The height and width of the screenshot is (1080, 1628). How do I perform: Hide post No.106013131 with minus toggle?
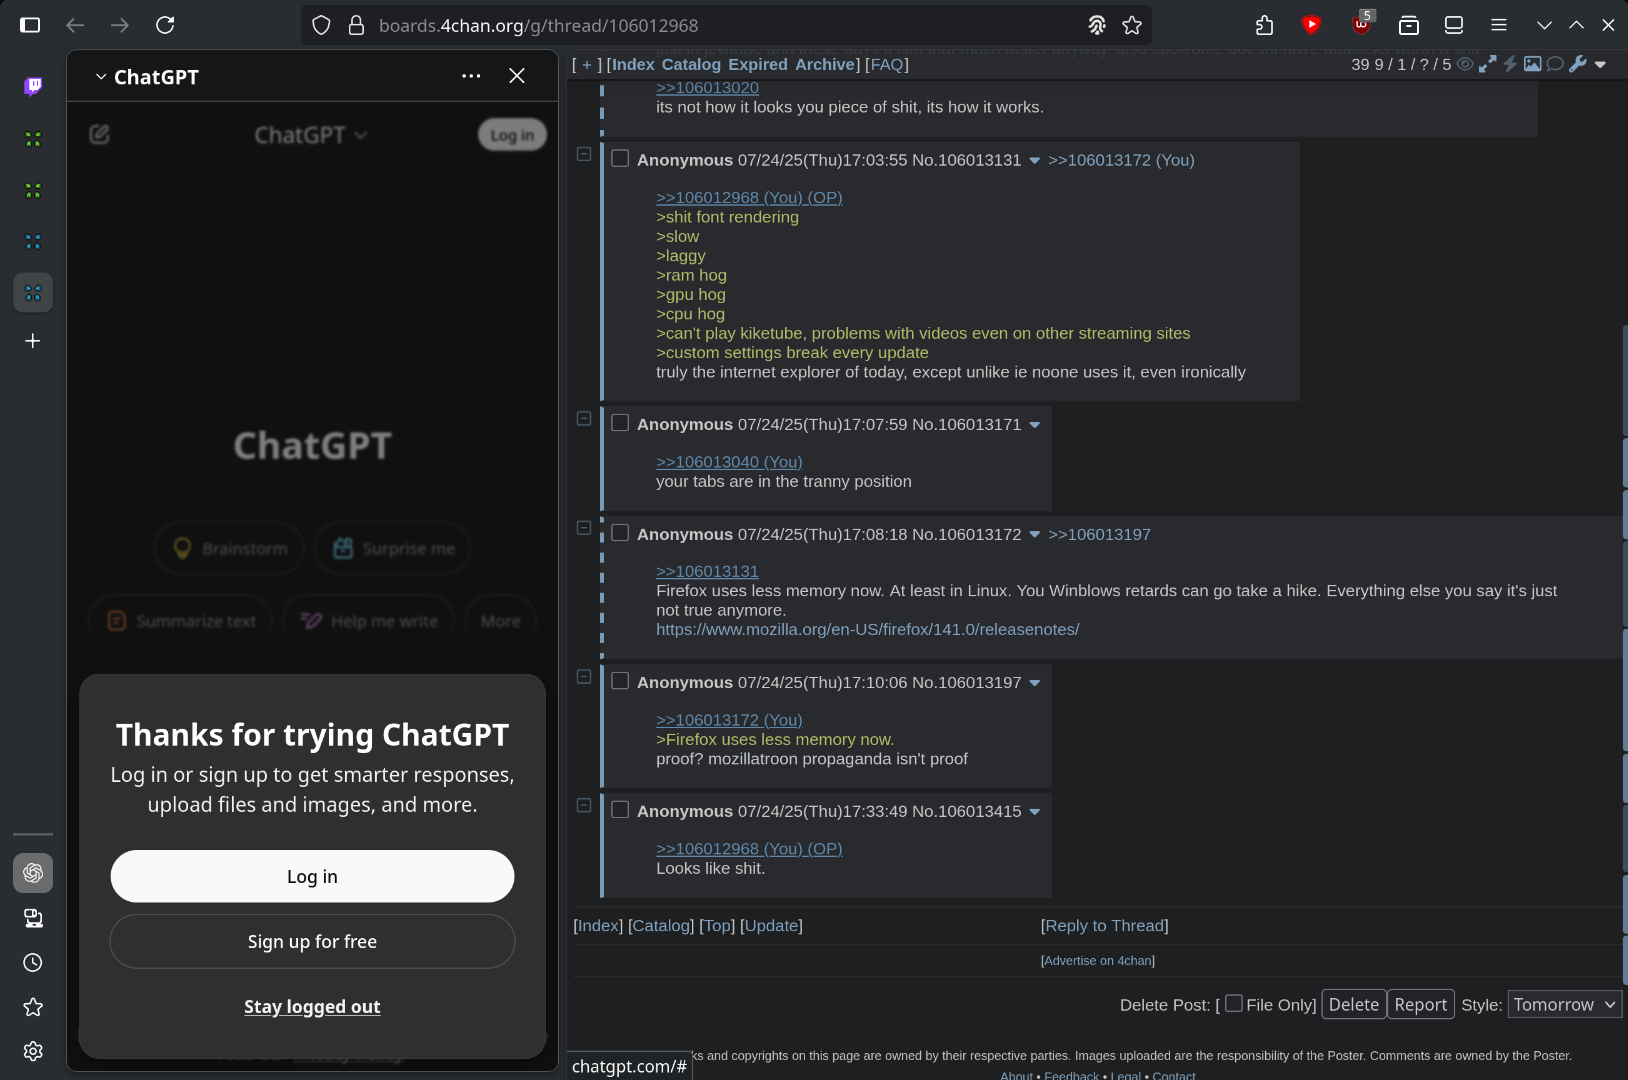tap(584, 154)
